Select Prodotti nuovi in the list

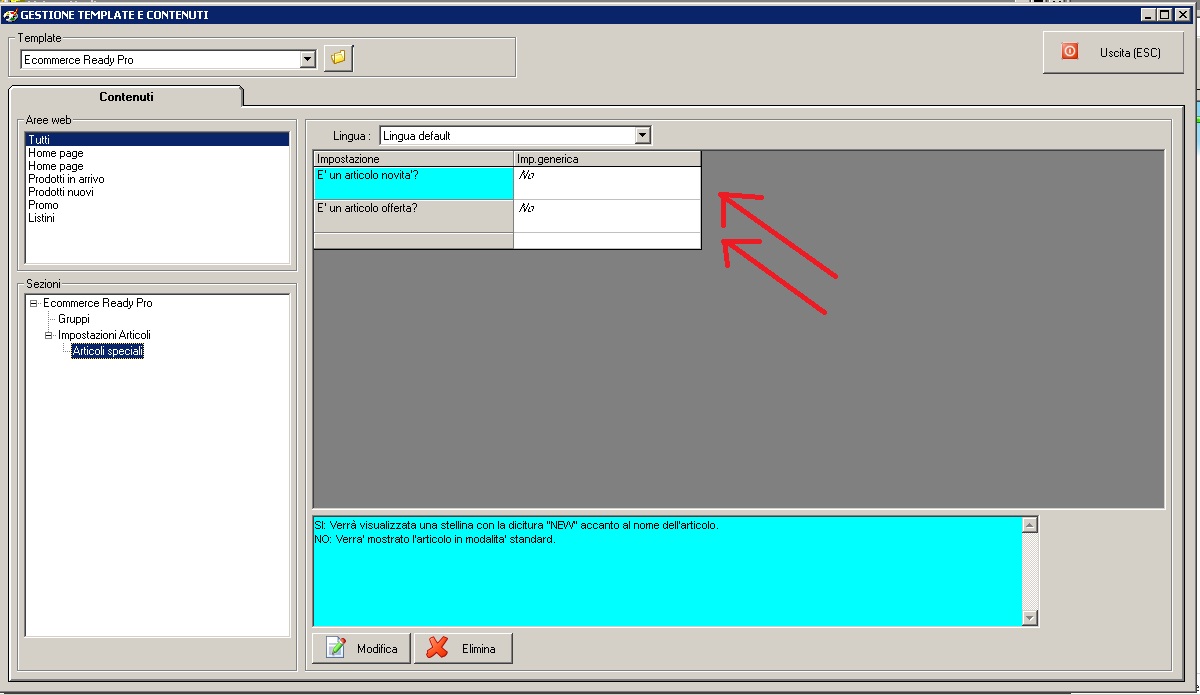tap(157, 192)
